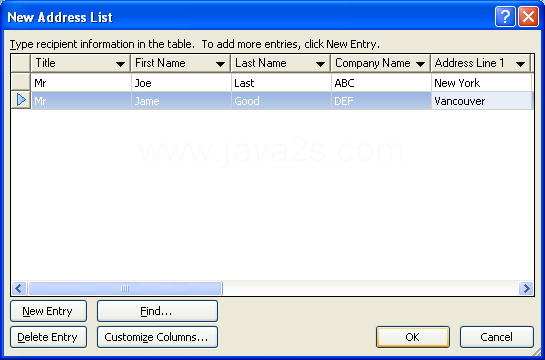Click the Delete Entry button
Viewport: 545px width, 360px height.
click(49, 337)
